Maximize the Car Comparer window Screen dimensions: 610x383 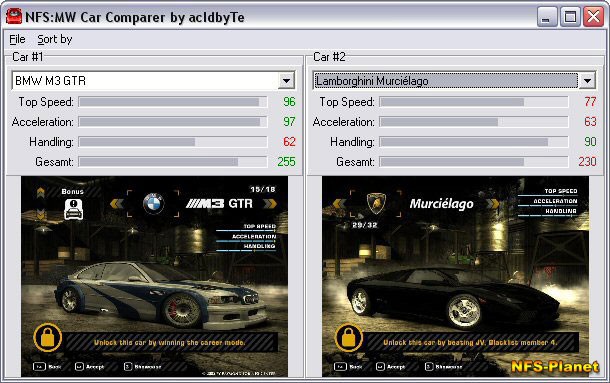coord(570,17)
